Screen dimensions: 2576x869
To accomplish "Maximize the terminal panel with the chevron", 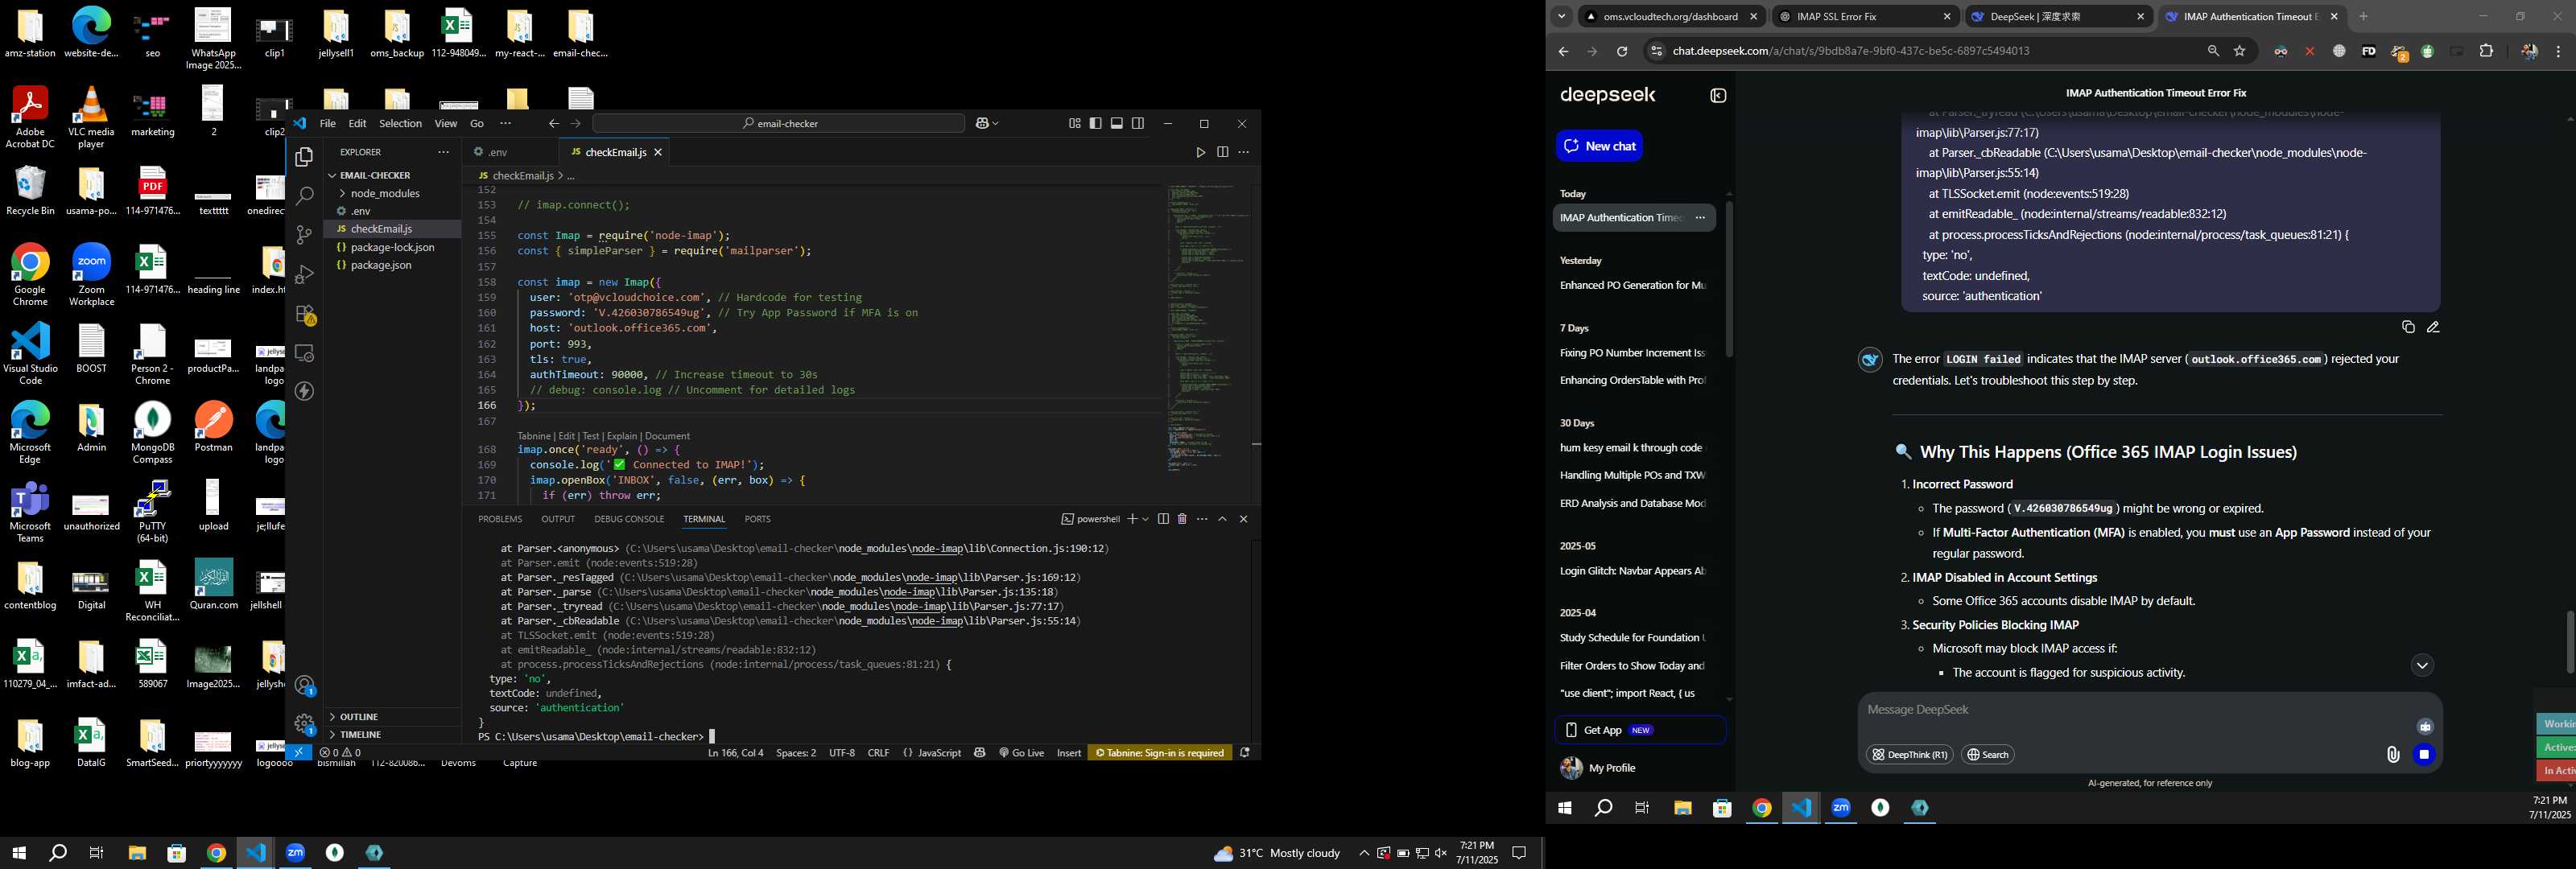I will 1222,519.
